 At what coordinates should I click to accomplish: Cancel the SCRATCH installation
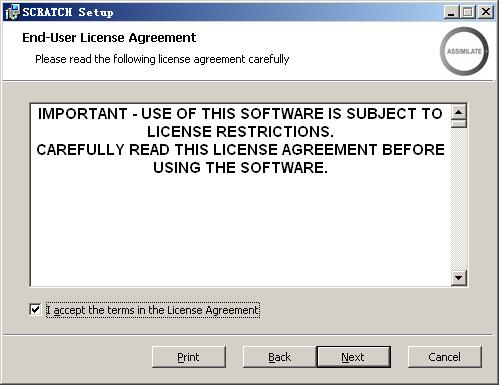coord(445,357)
